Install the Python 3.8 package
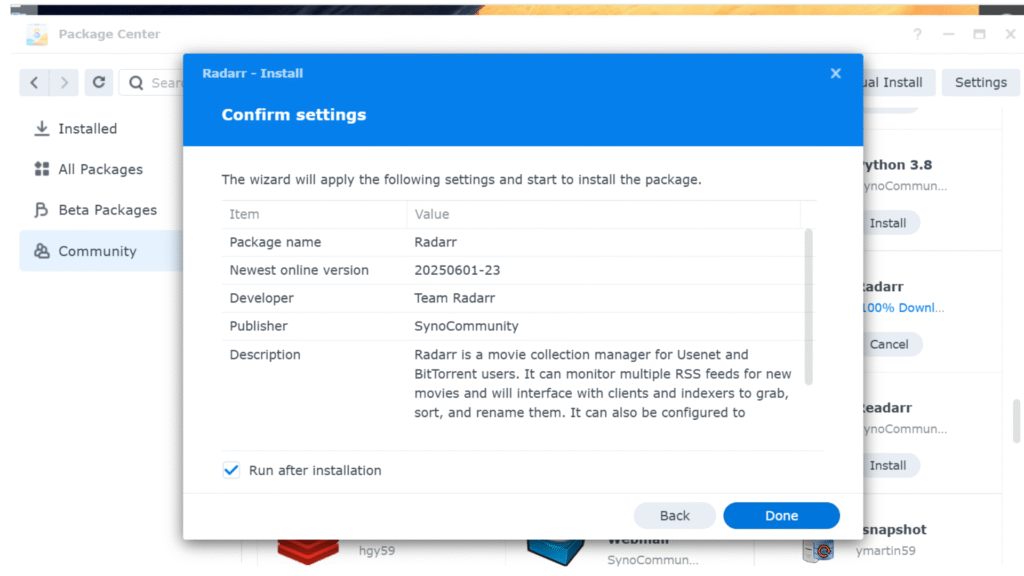The width and height of the screenshot is (1024, 576). point(887,223)
